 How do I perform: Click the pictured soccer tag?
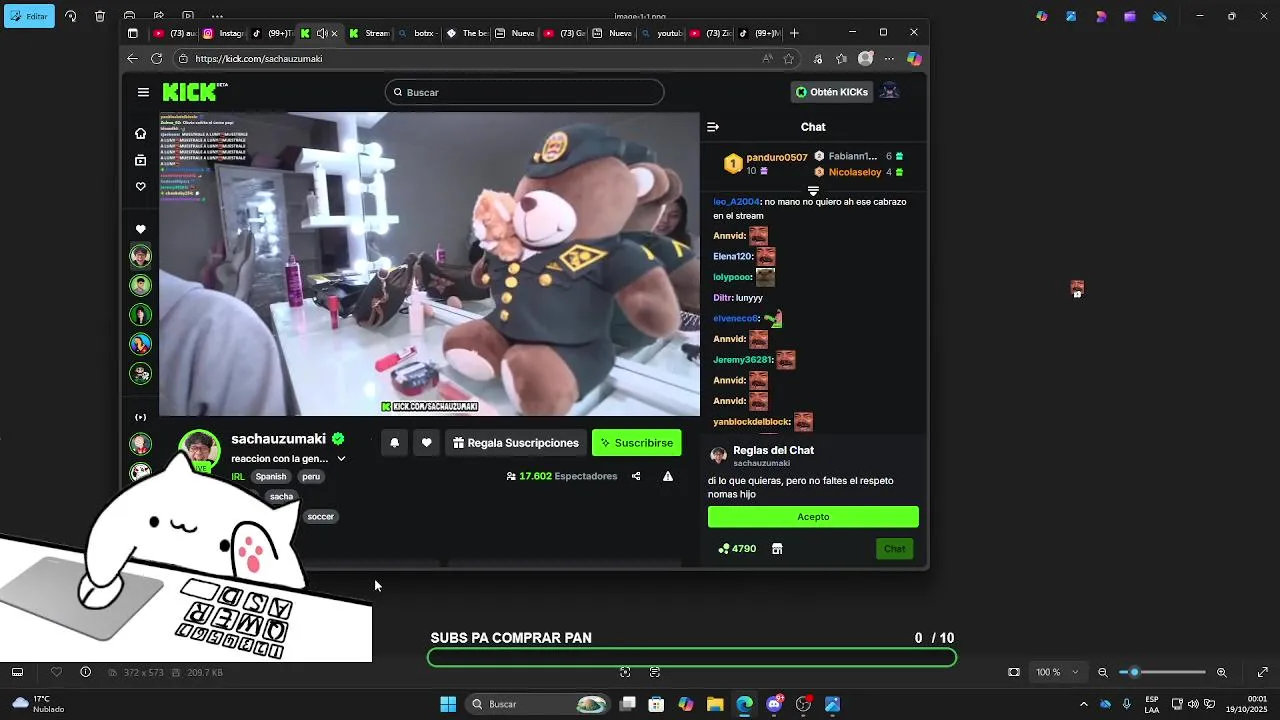(320, 517)
